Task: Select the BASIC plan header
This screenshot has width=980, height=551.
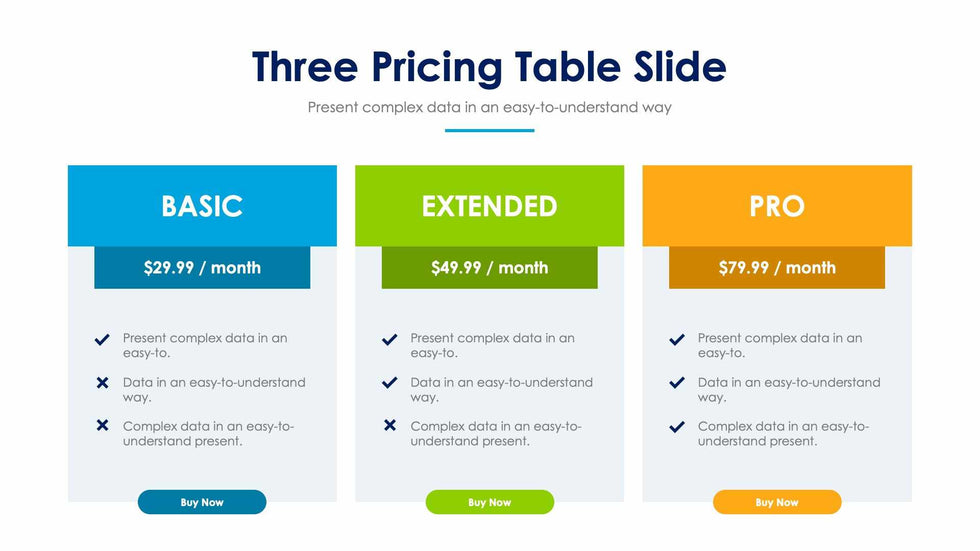Action: coord(202,206)
